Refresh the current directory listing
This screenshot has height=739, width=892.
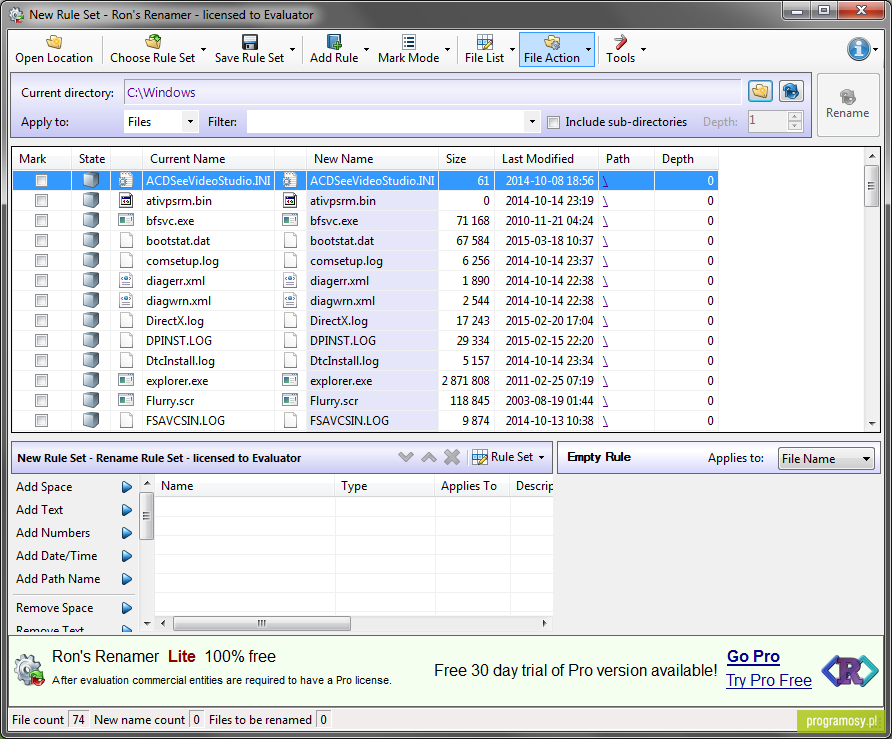[791, 91]
